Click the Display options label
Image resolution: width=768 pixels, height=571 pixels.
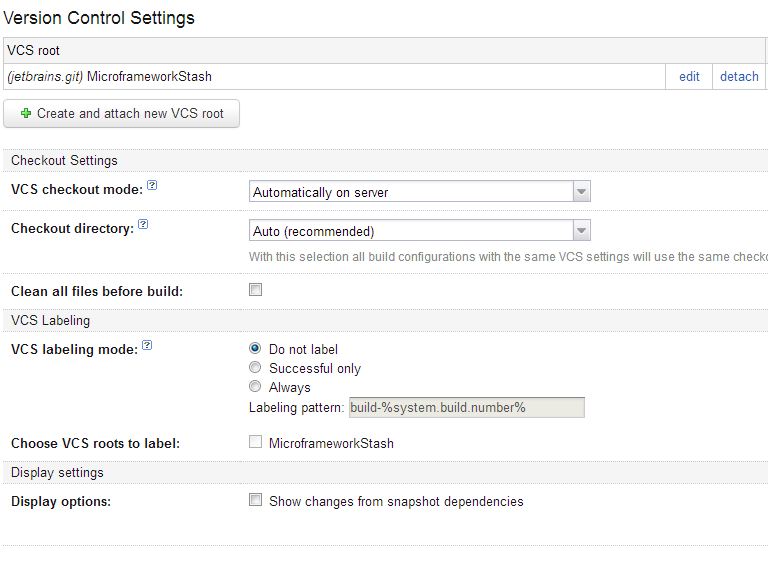61,501
